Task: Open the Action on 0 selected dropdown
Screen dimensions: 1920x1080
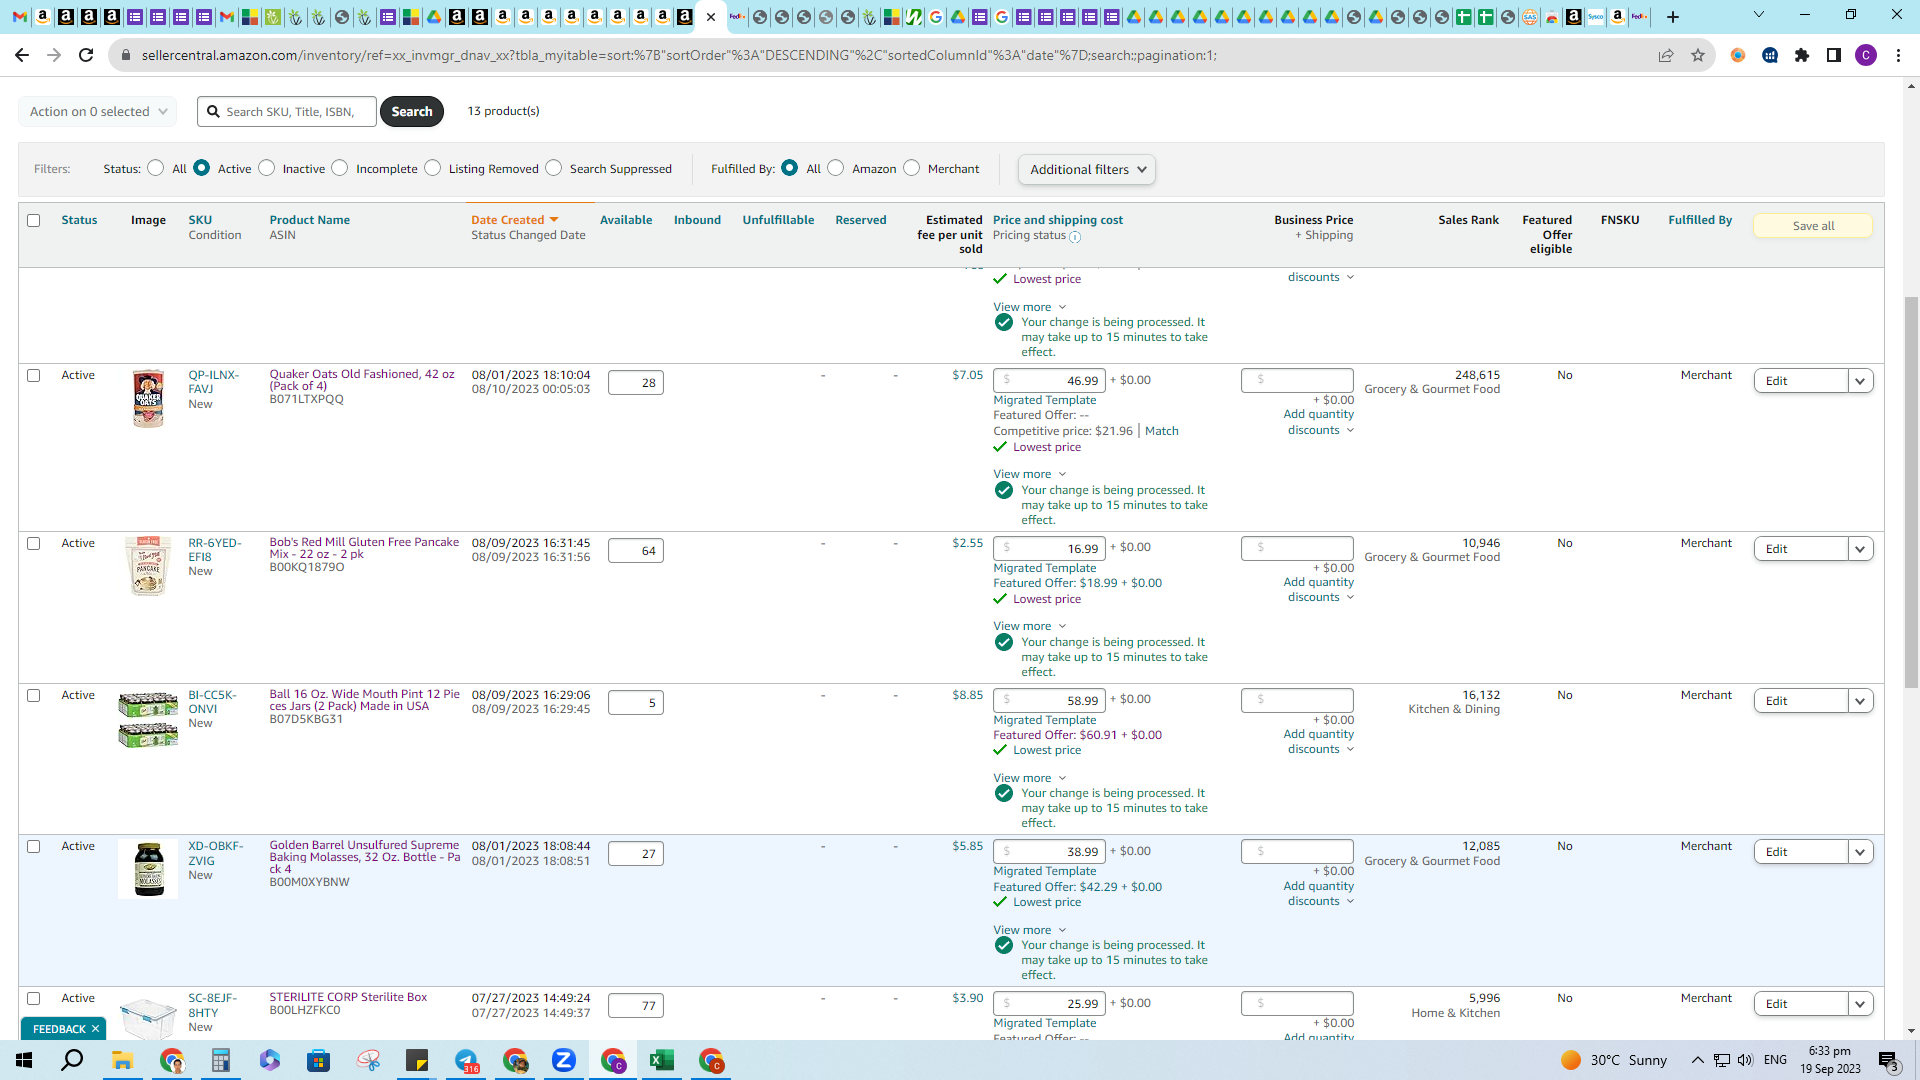Action: [98, 111]
